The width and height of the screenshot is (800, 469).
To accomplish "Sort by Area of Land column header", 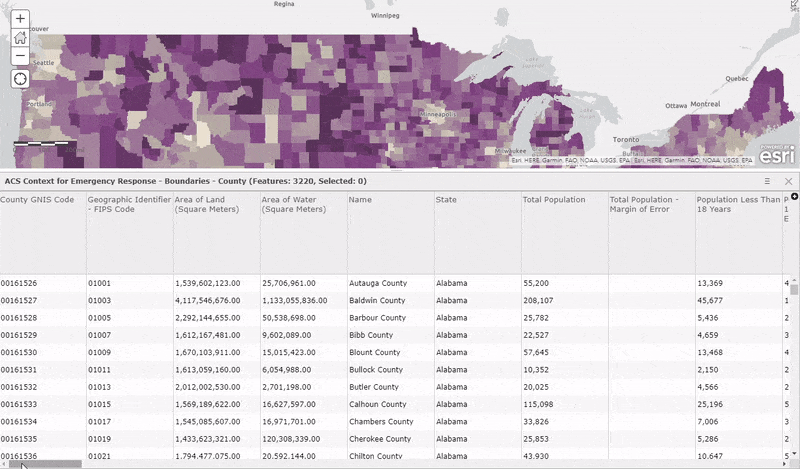I will click(207, 204).
